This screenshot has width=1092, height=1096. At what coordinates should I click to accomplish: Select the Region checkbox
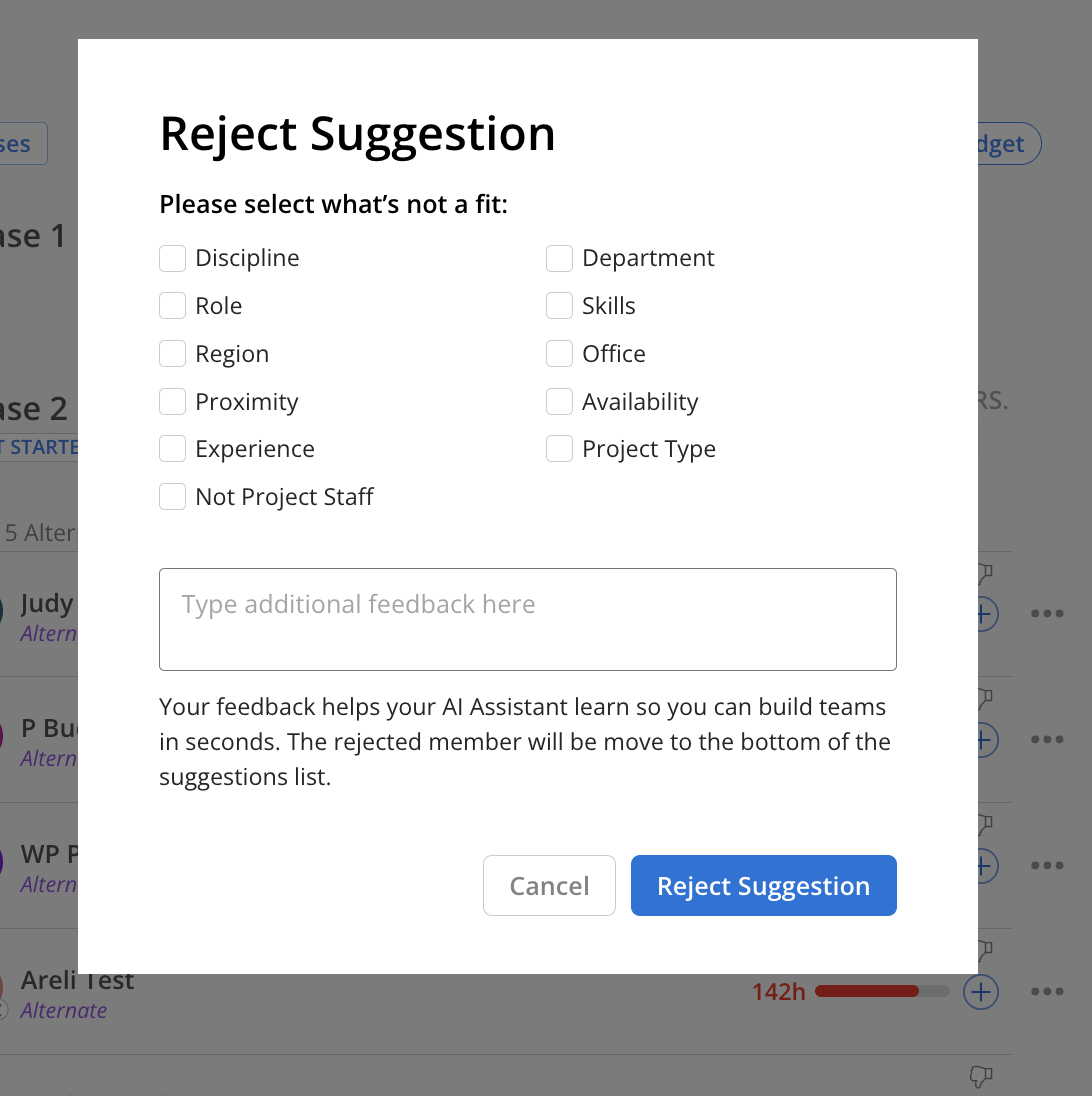[172, 354]
